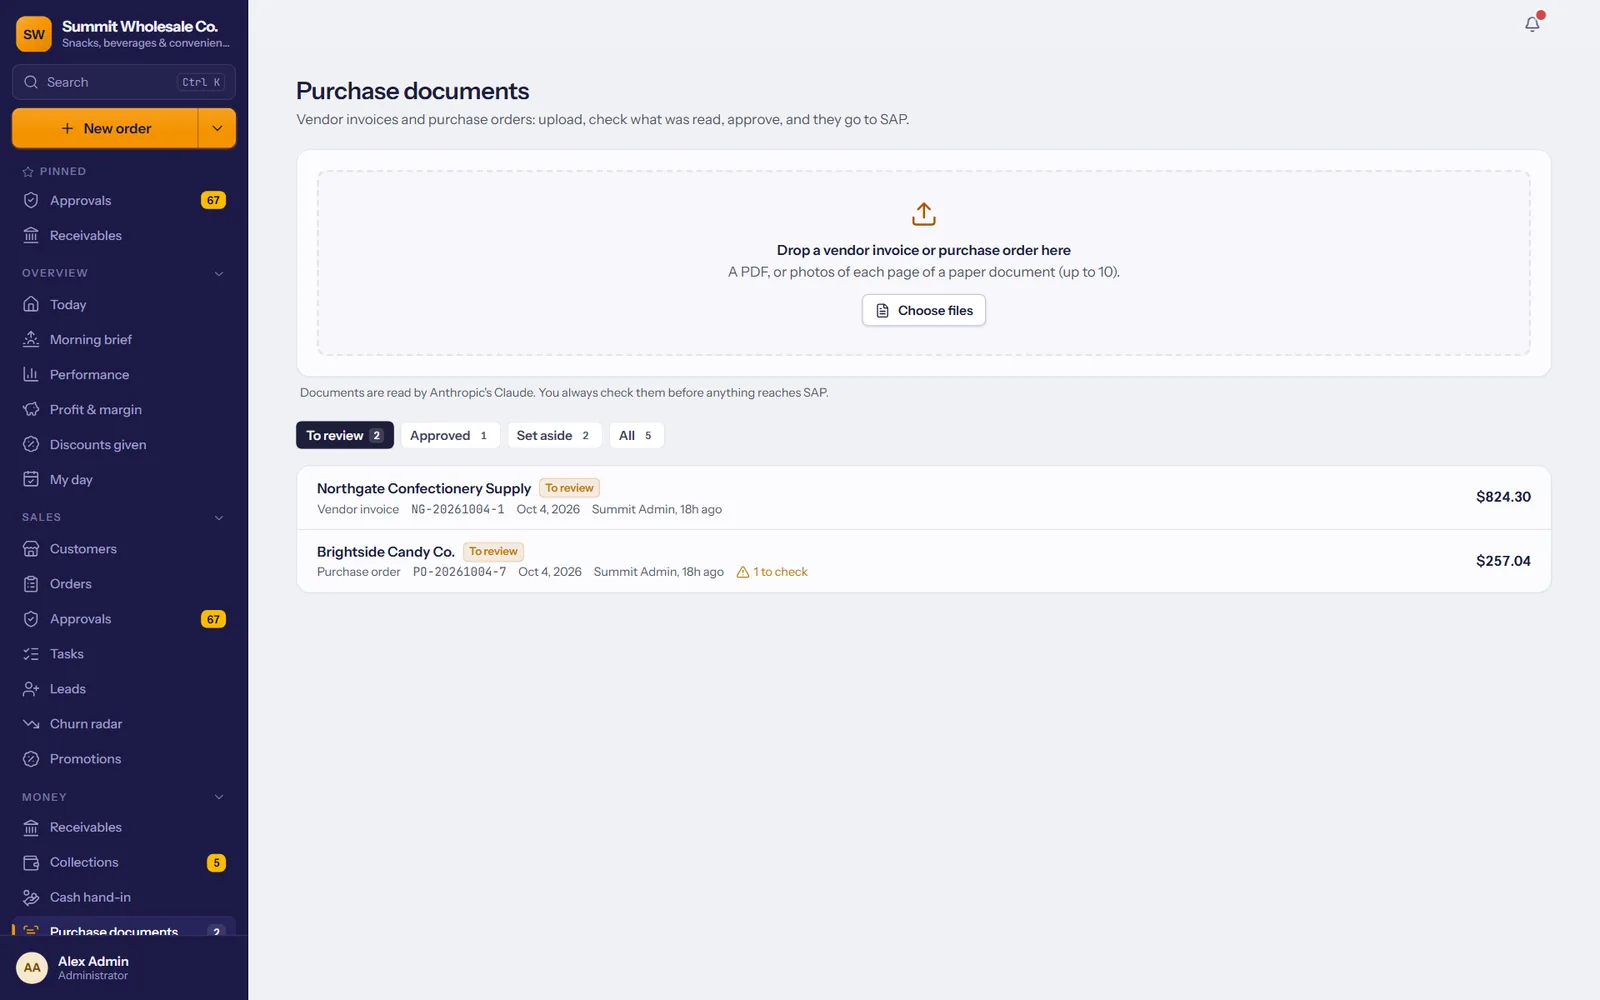Click the My day calendar icon
Viewport: 1600px width, 1000px height.
pyautogui.click(x=31, y=479)
